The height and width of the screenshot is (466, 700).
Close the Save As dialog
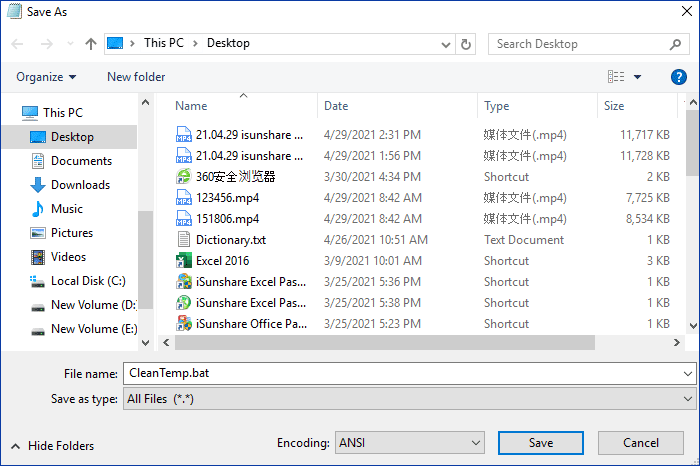tap(687, 11)
